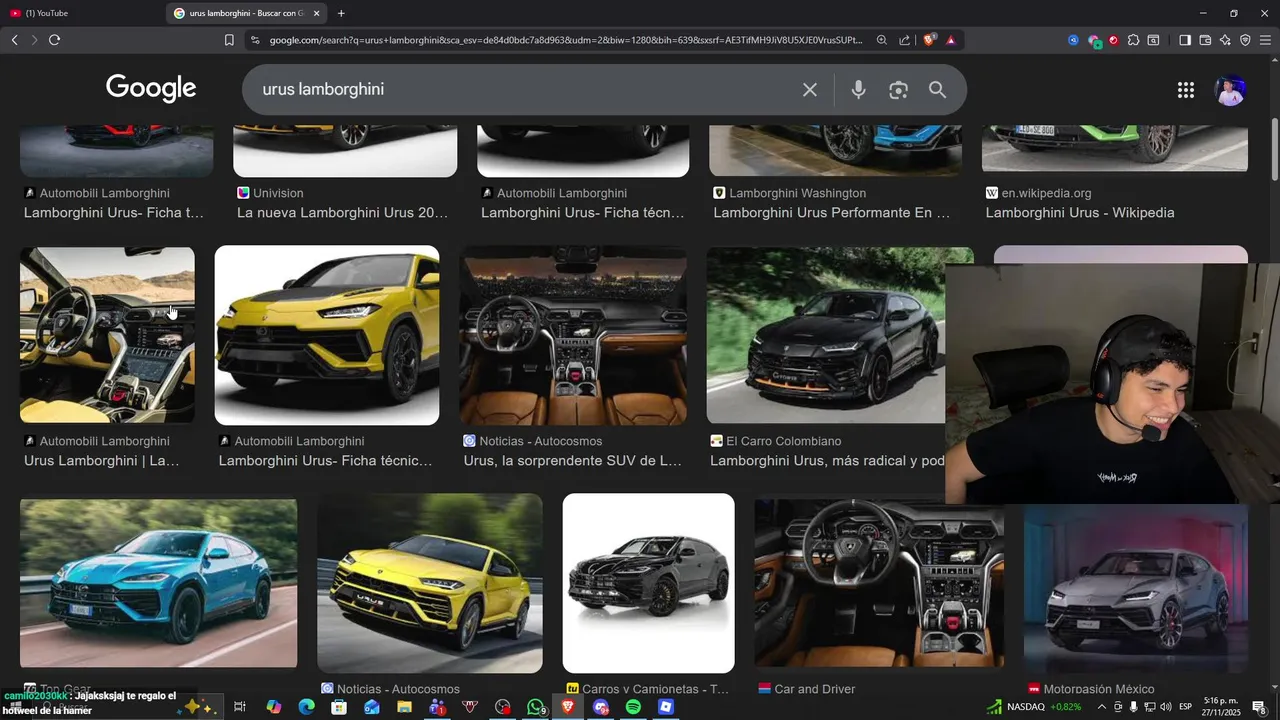View site information icon in address bar
The width and height of the screenshot is (1280, 720).
pos(254,40)
